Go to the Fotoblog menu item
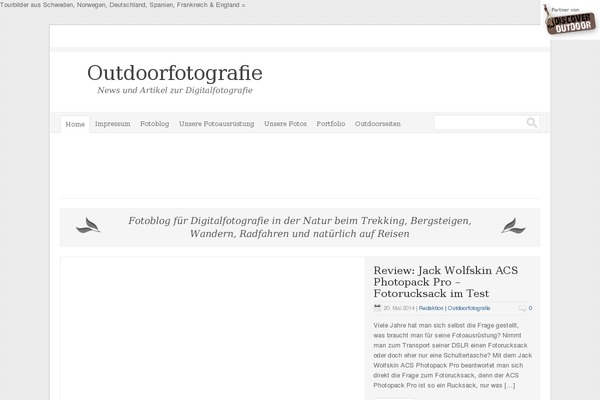Image resolution: width=600 pixels, height=400 pixels. pos(155,124)
